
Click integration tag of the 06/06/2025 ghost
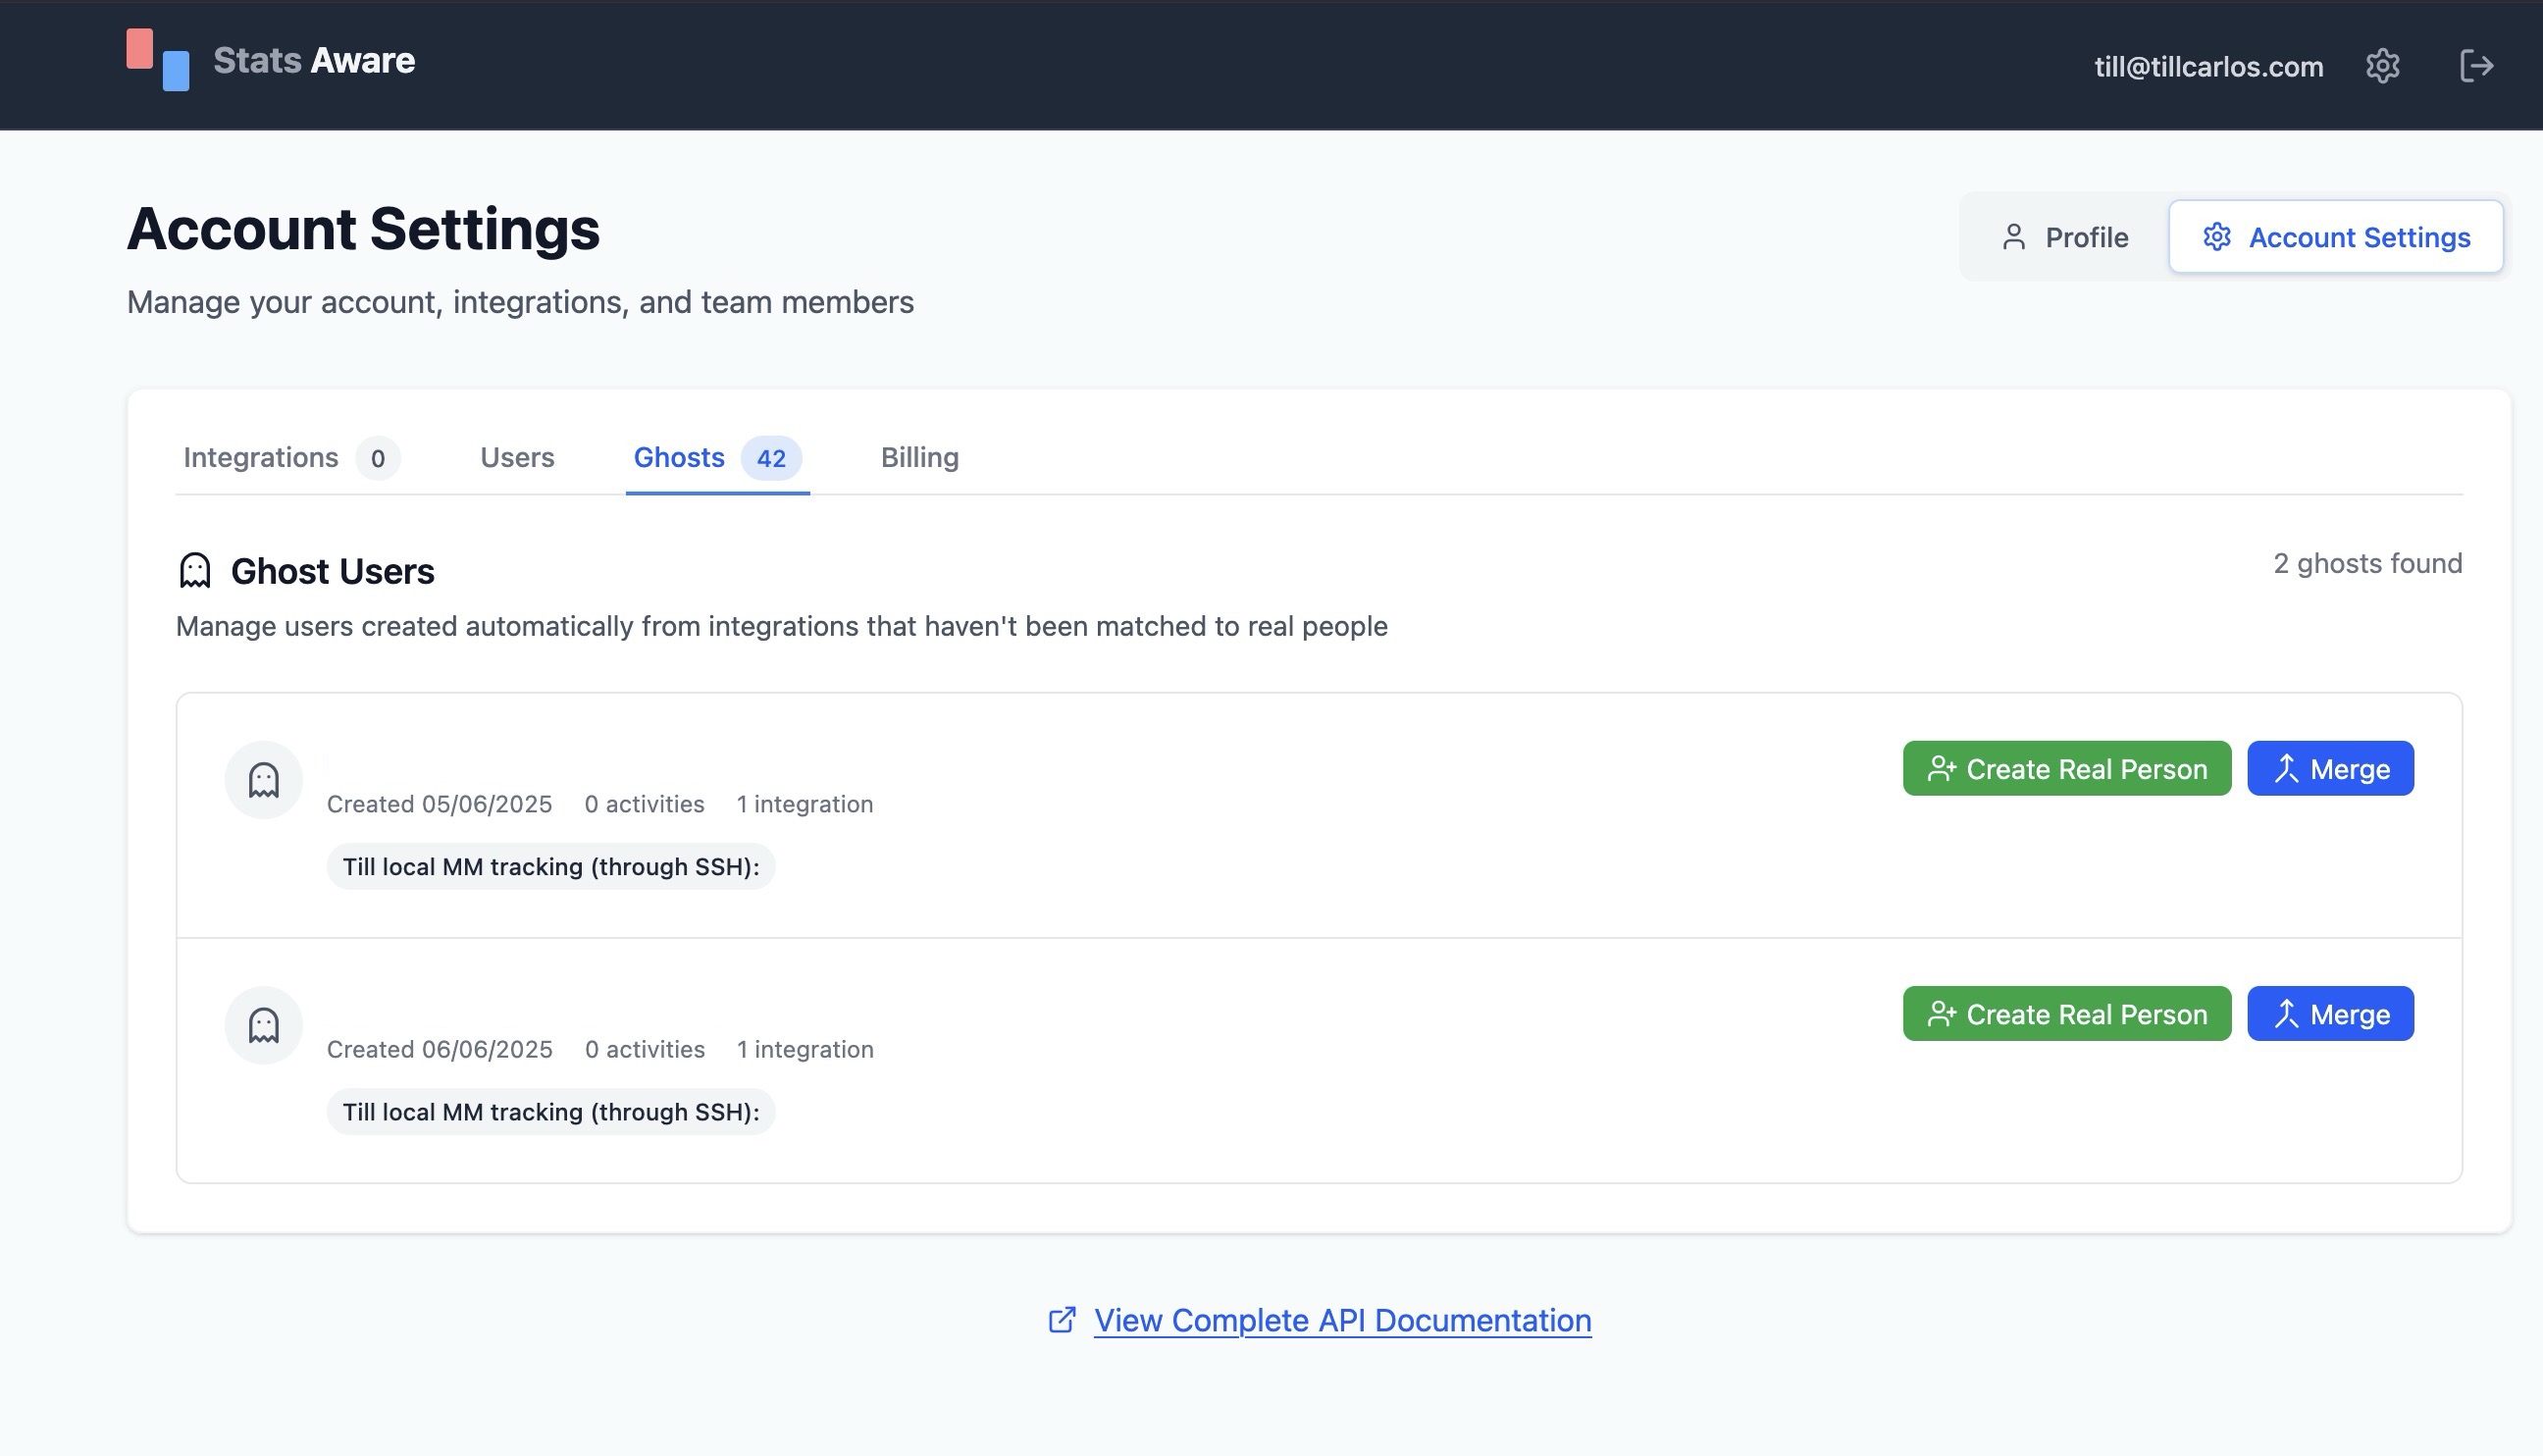point(551,1112)
